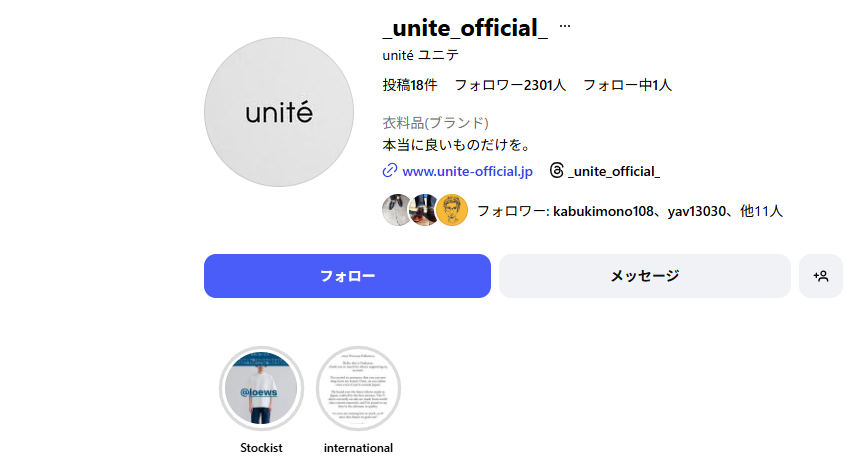Show the 他11人 mutual followers

click(761, 211)
